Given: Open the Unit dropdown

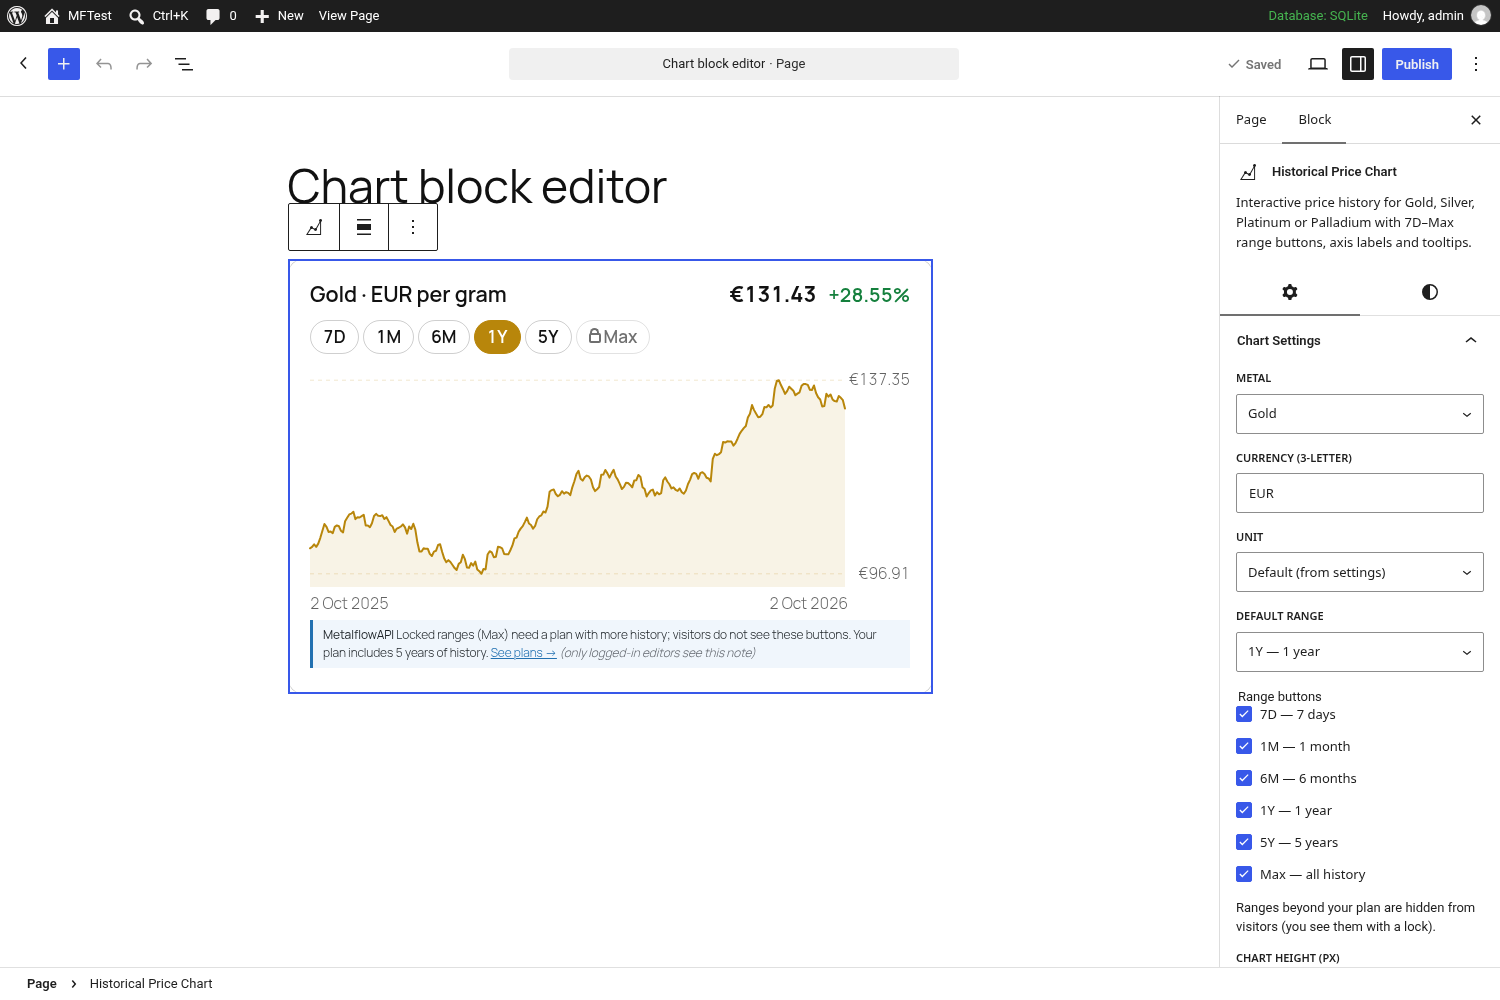Looking at the screenshot, I should click(x=1360, y=573).
